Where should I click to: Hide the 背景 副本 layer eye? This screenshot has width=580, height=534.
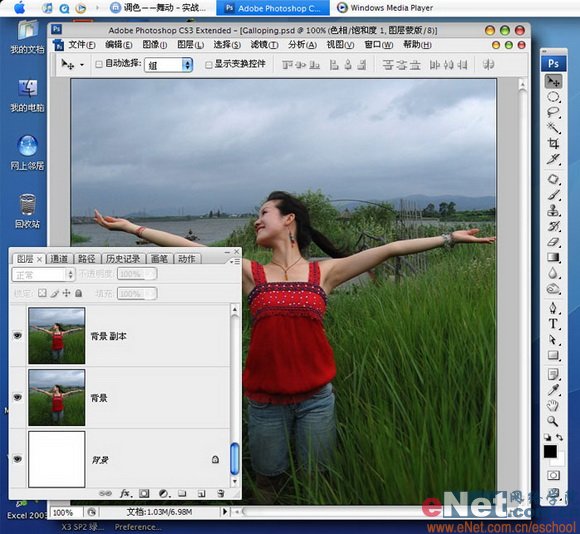click(x=17, y=335)
